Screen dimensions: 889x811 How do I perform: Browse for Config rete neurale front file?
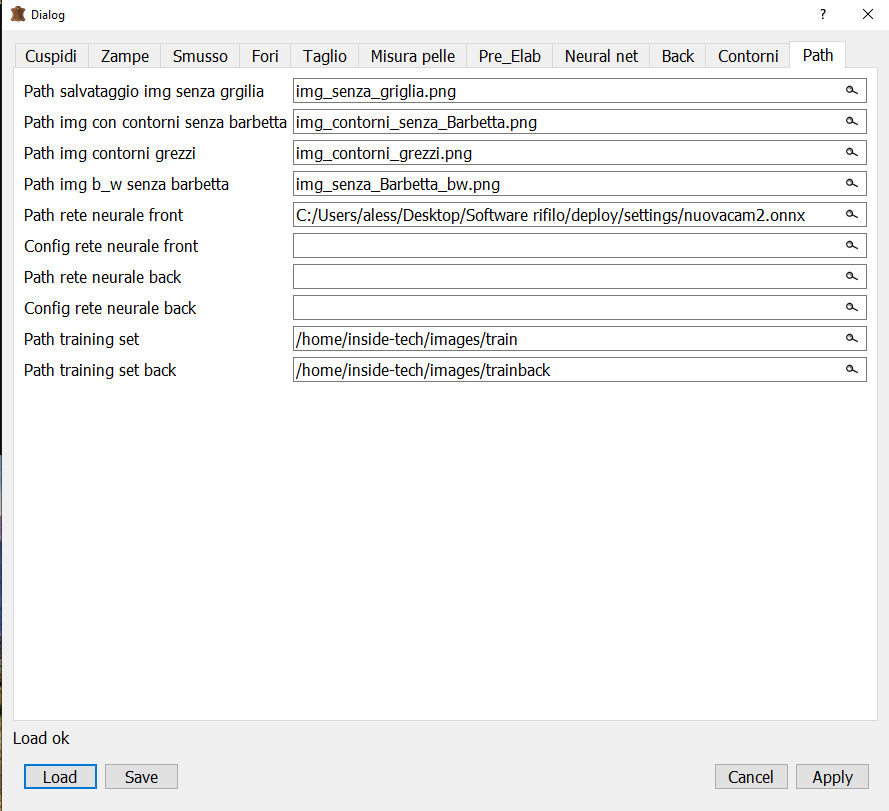(852, 246)
